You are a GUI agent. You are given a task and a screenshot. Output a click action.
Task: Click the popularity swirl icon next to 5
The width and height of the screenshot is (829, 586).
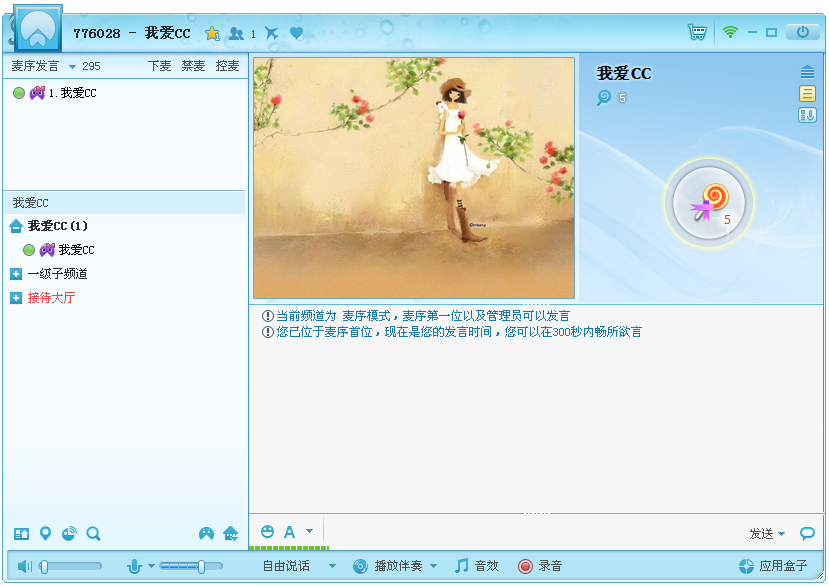point(604,98)
